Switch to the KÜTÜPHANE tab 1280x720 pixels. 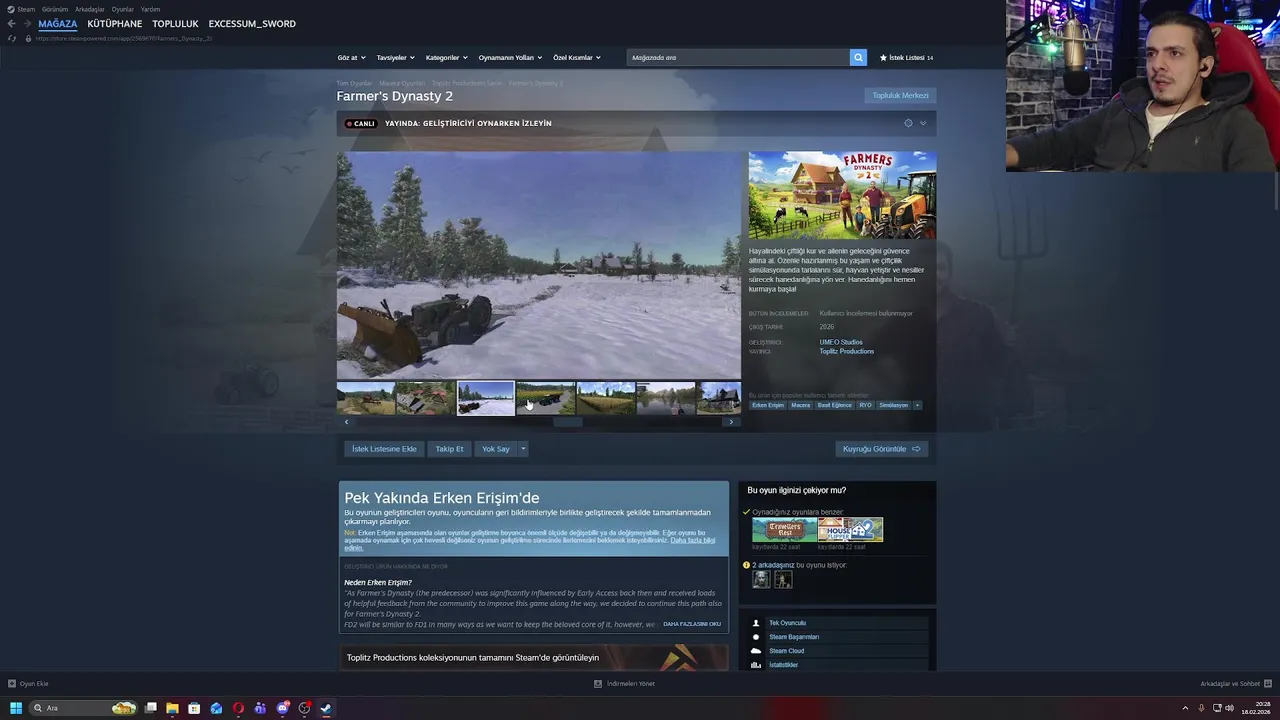115,23
